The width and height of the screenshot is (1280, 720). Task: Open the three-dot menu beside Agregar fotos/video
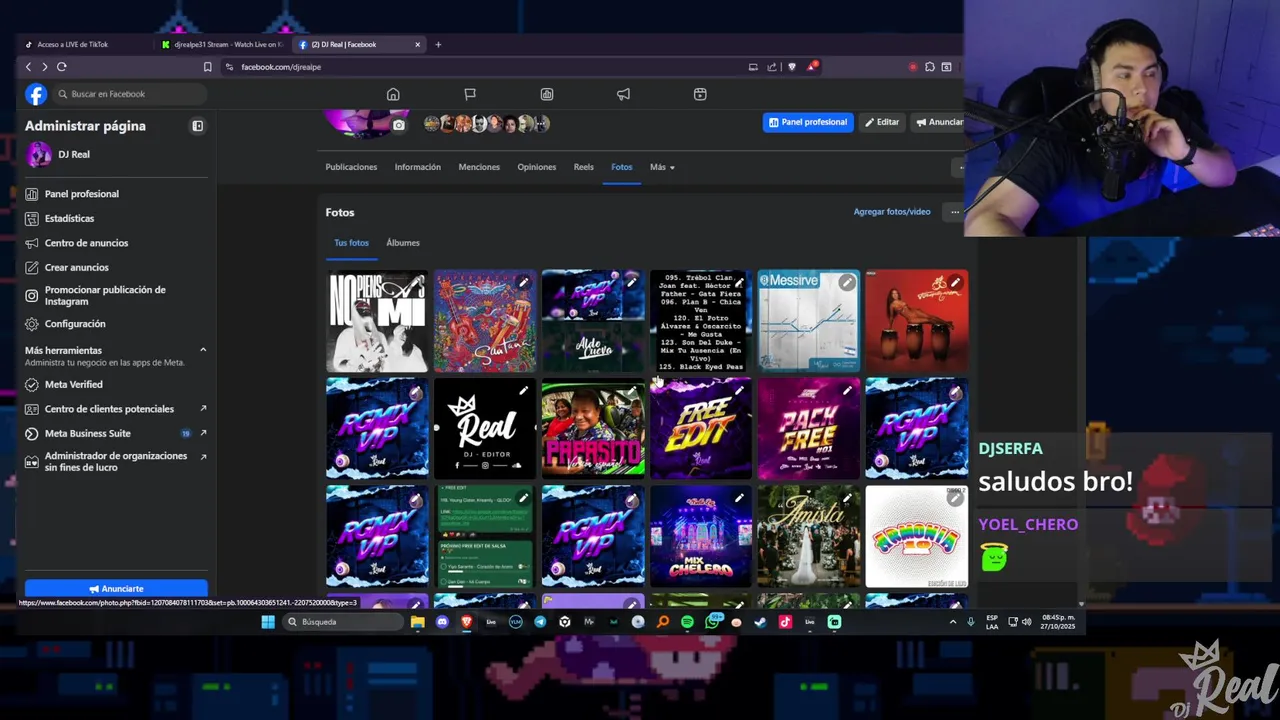tap(955, 212)
